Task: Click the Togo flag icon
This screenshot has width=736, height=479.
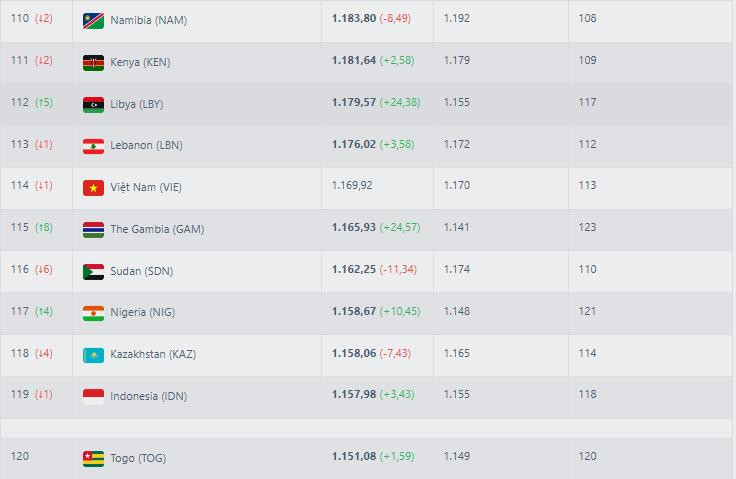Action: (x=93, y=459)
